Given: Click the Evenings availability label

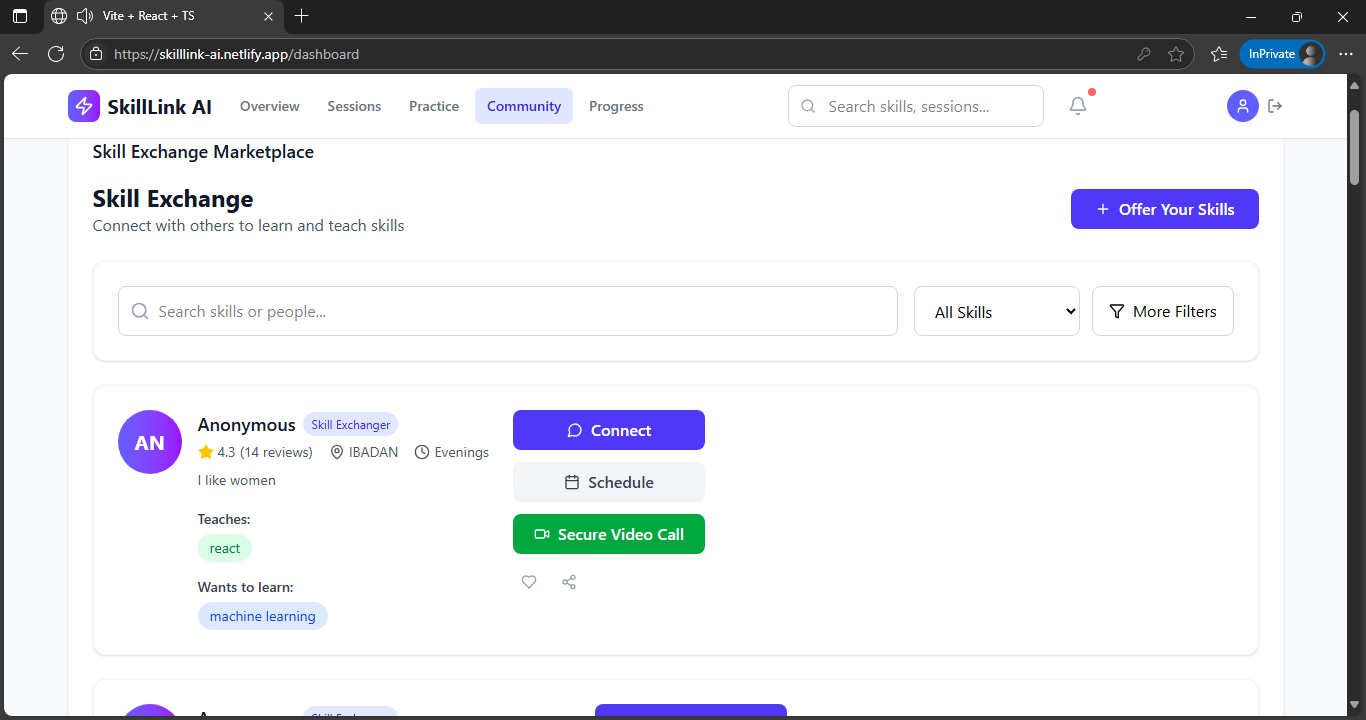Looking at the screenshot, I should (452, 452).
